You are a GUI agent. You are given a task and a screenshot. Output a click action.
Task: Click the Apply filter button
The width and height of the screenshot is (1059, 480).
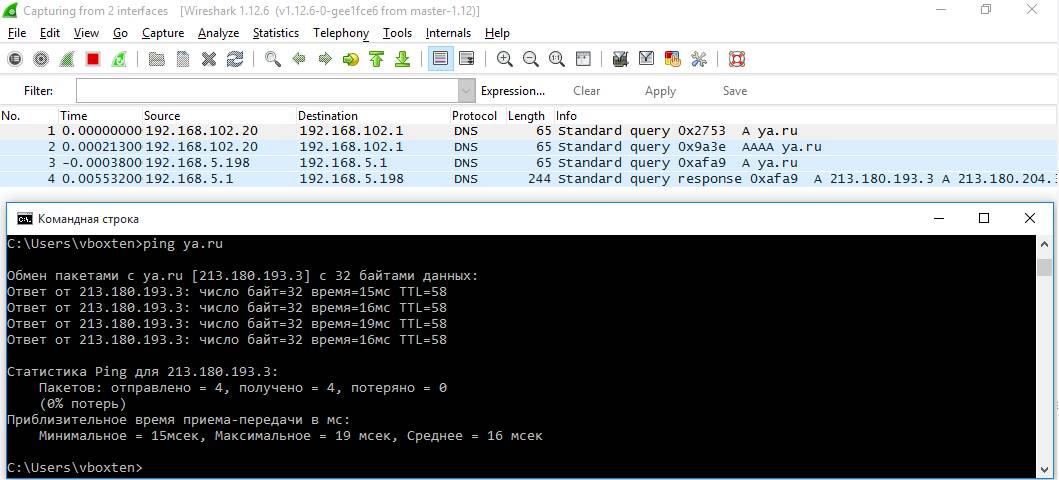[x=660, y=91]
